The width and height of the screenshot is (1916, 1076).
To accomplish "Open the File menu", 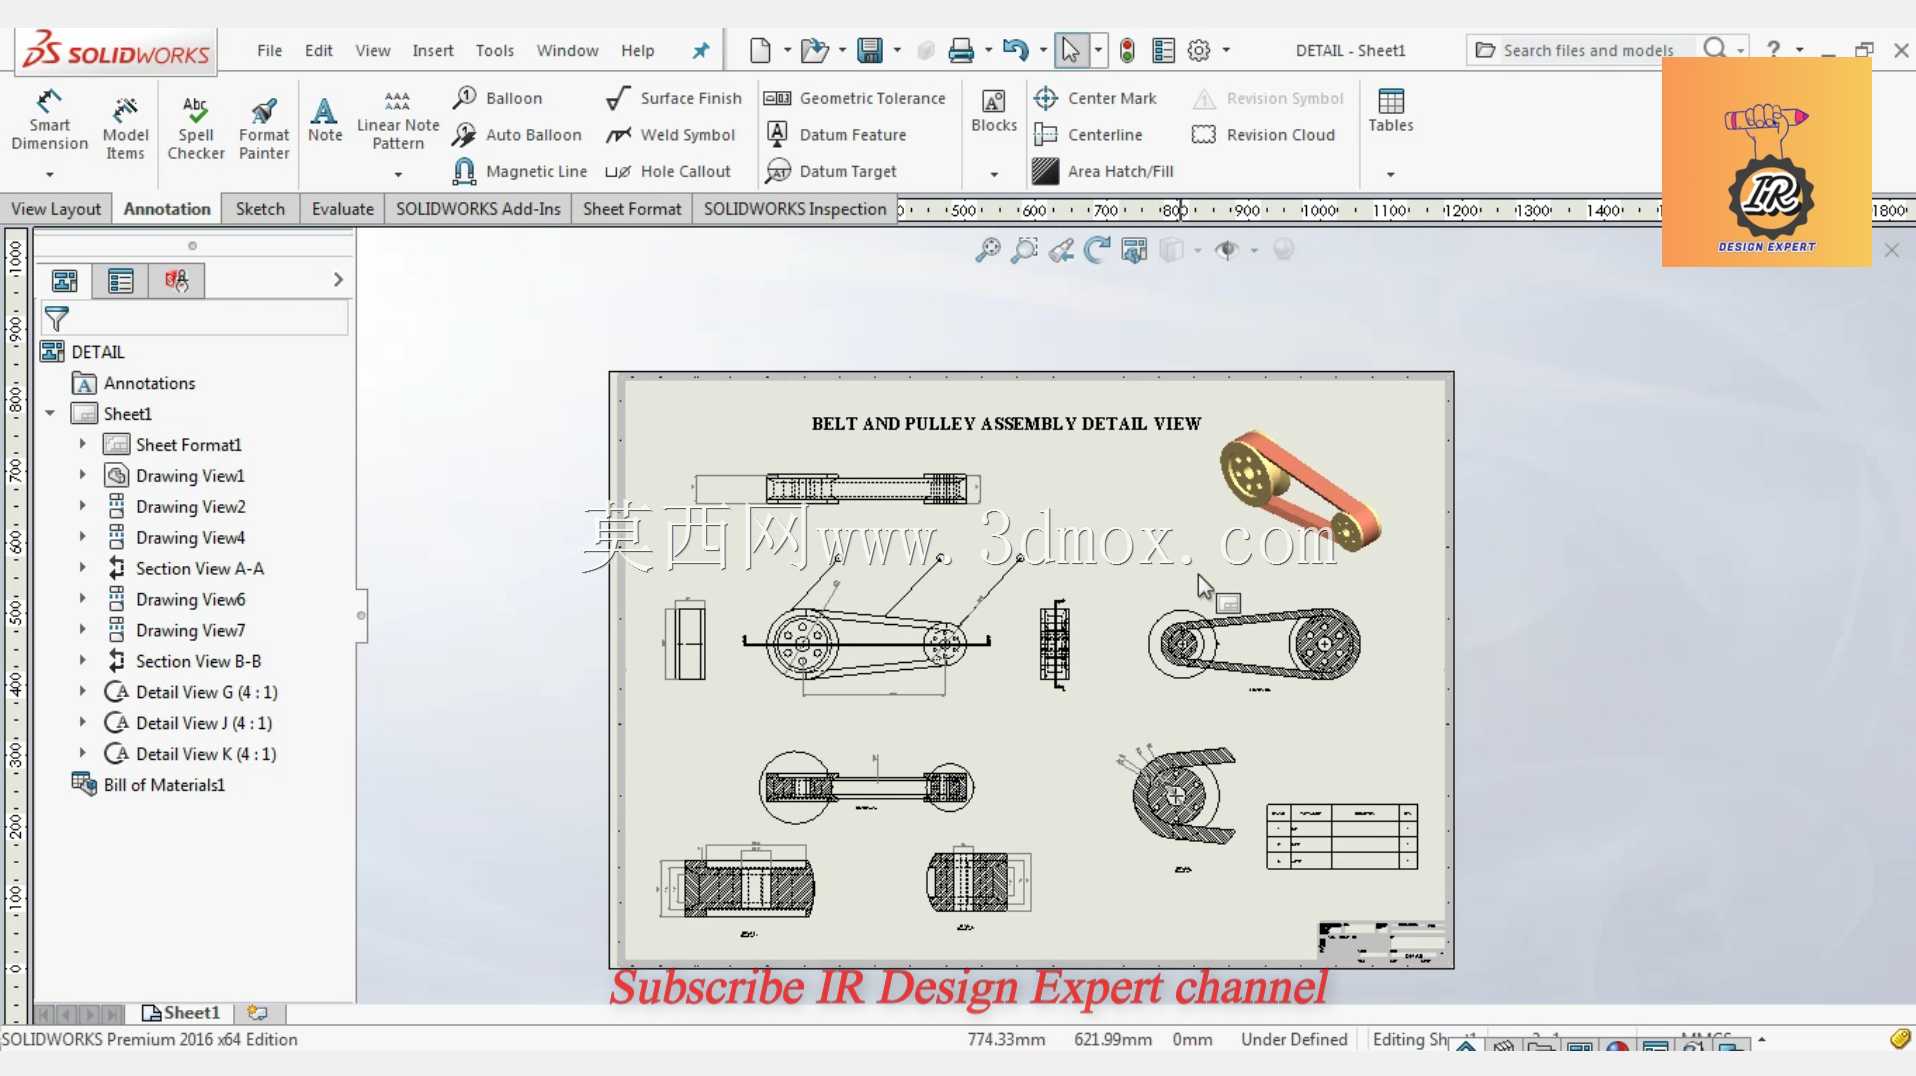I will (x=269, y=50).
